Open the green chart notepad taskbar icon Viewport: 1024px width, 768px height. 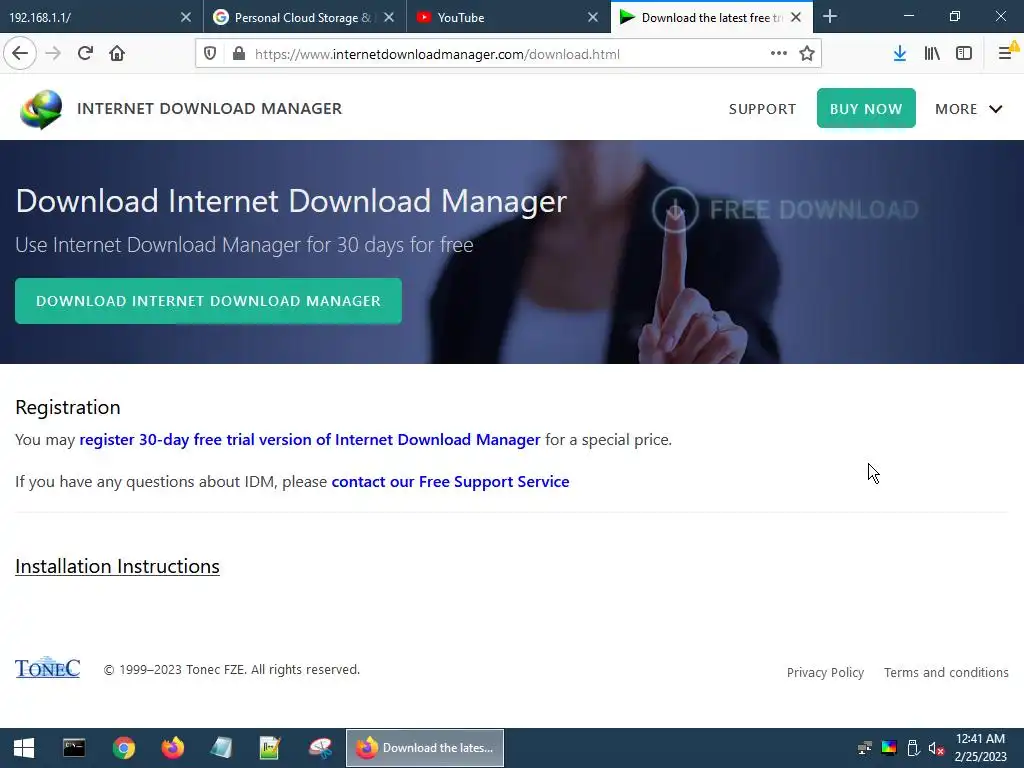(x=270, y=748)
